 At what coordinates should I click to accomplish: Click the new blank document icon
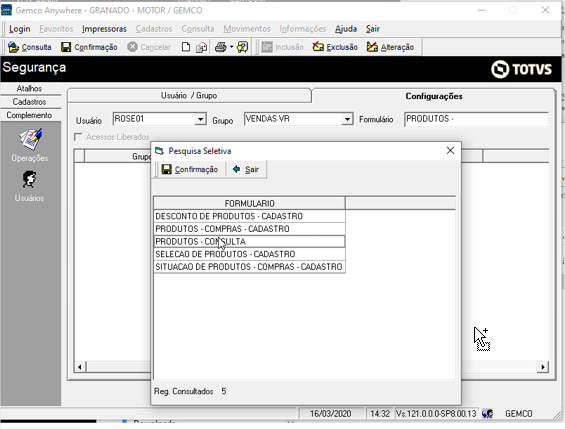[x=186, y=47]
